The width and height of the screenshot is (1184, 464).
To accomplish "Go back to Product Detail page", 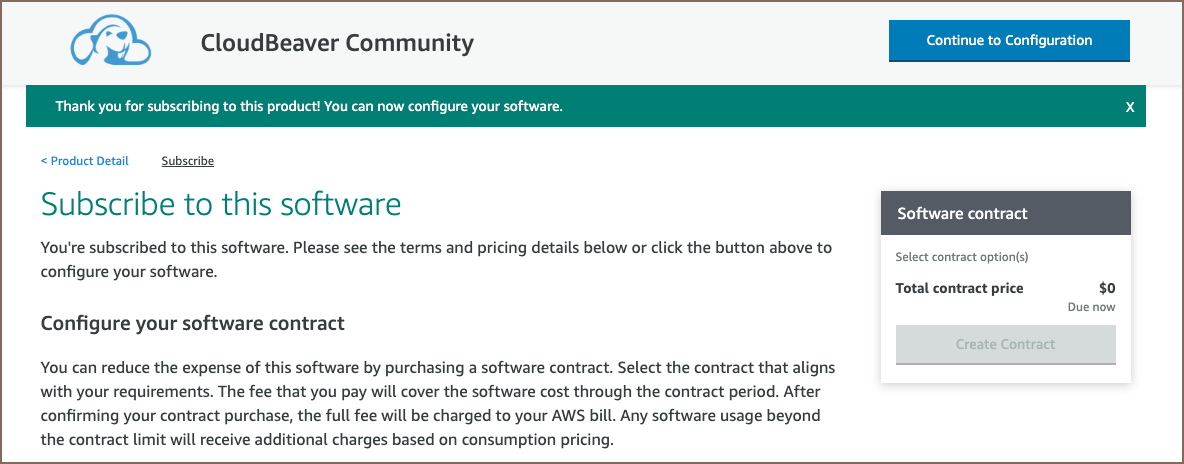I will [x=85, y=161].
